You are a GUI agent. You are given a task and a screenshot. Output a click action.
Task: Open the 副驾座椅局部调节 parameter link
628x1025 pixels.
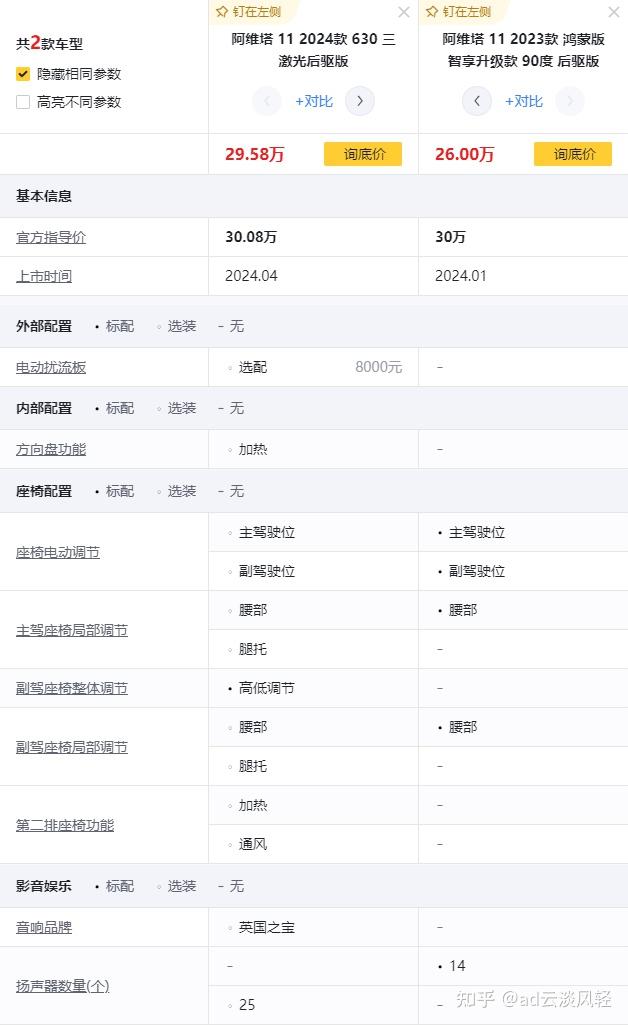click(72, 747)
